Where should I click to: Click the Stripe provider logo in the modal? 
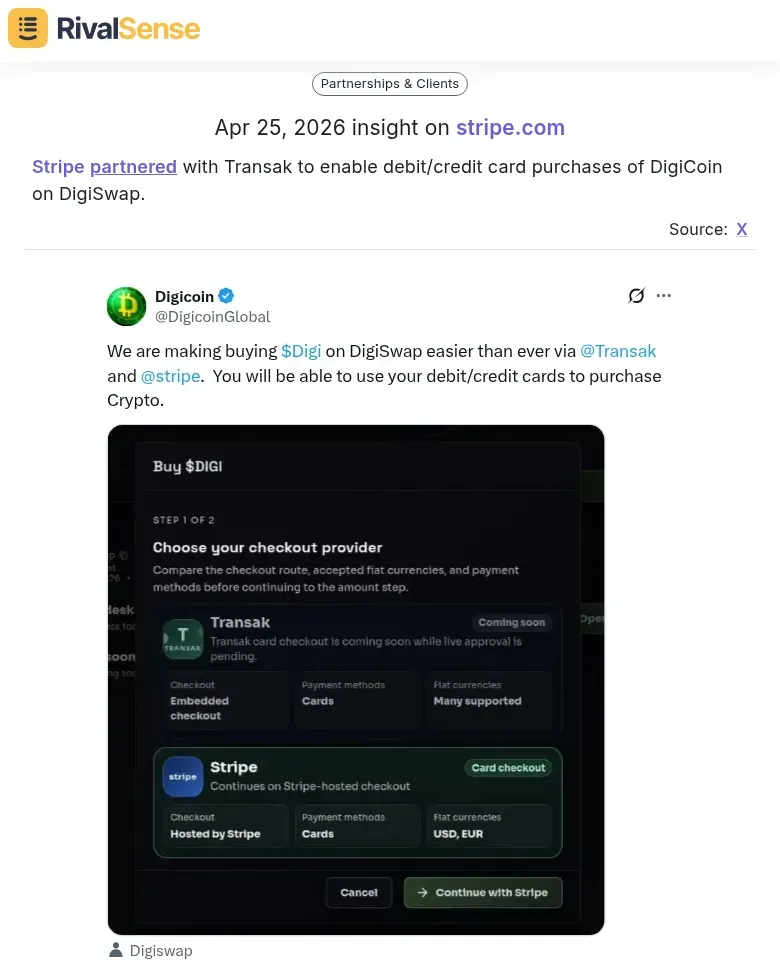pyautogui.click(x=182, y=776)
